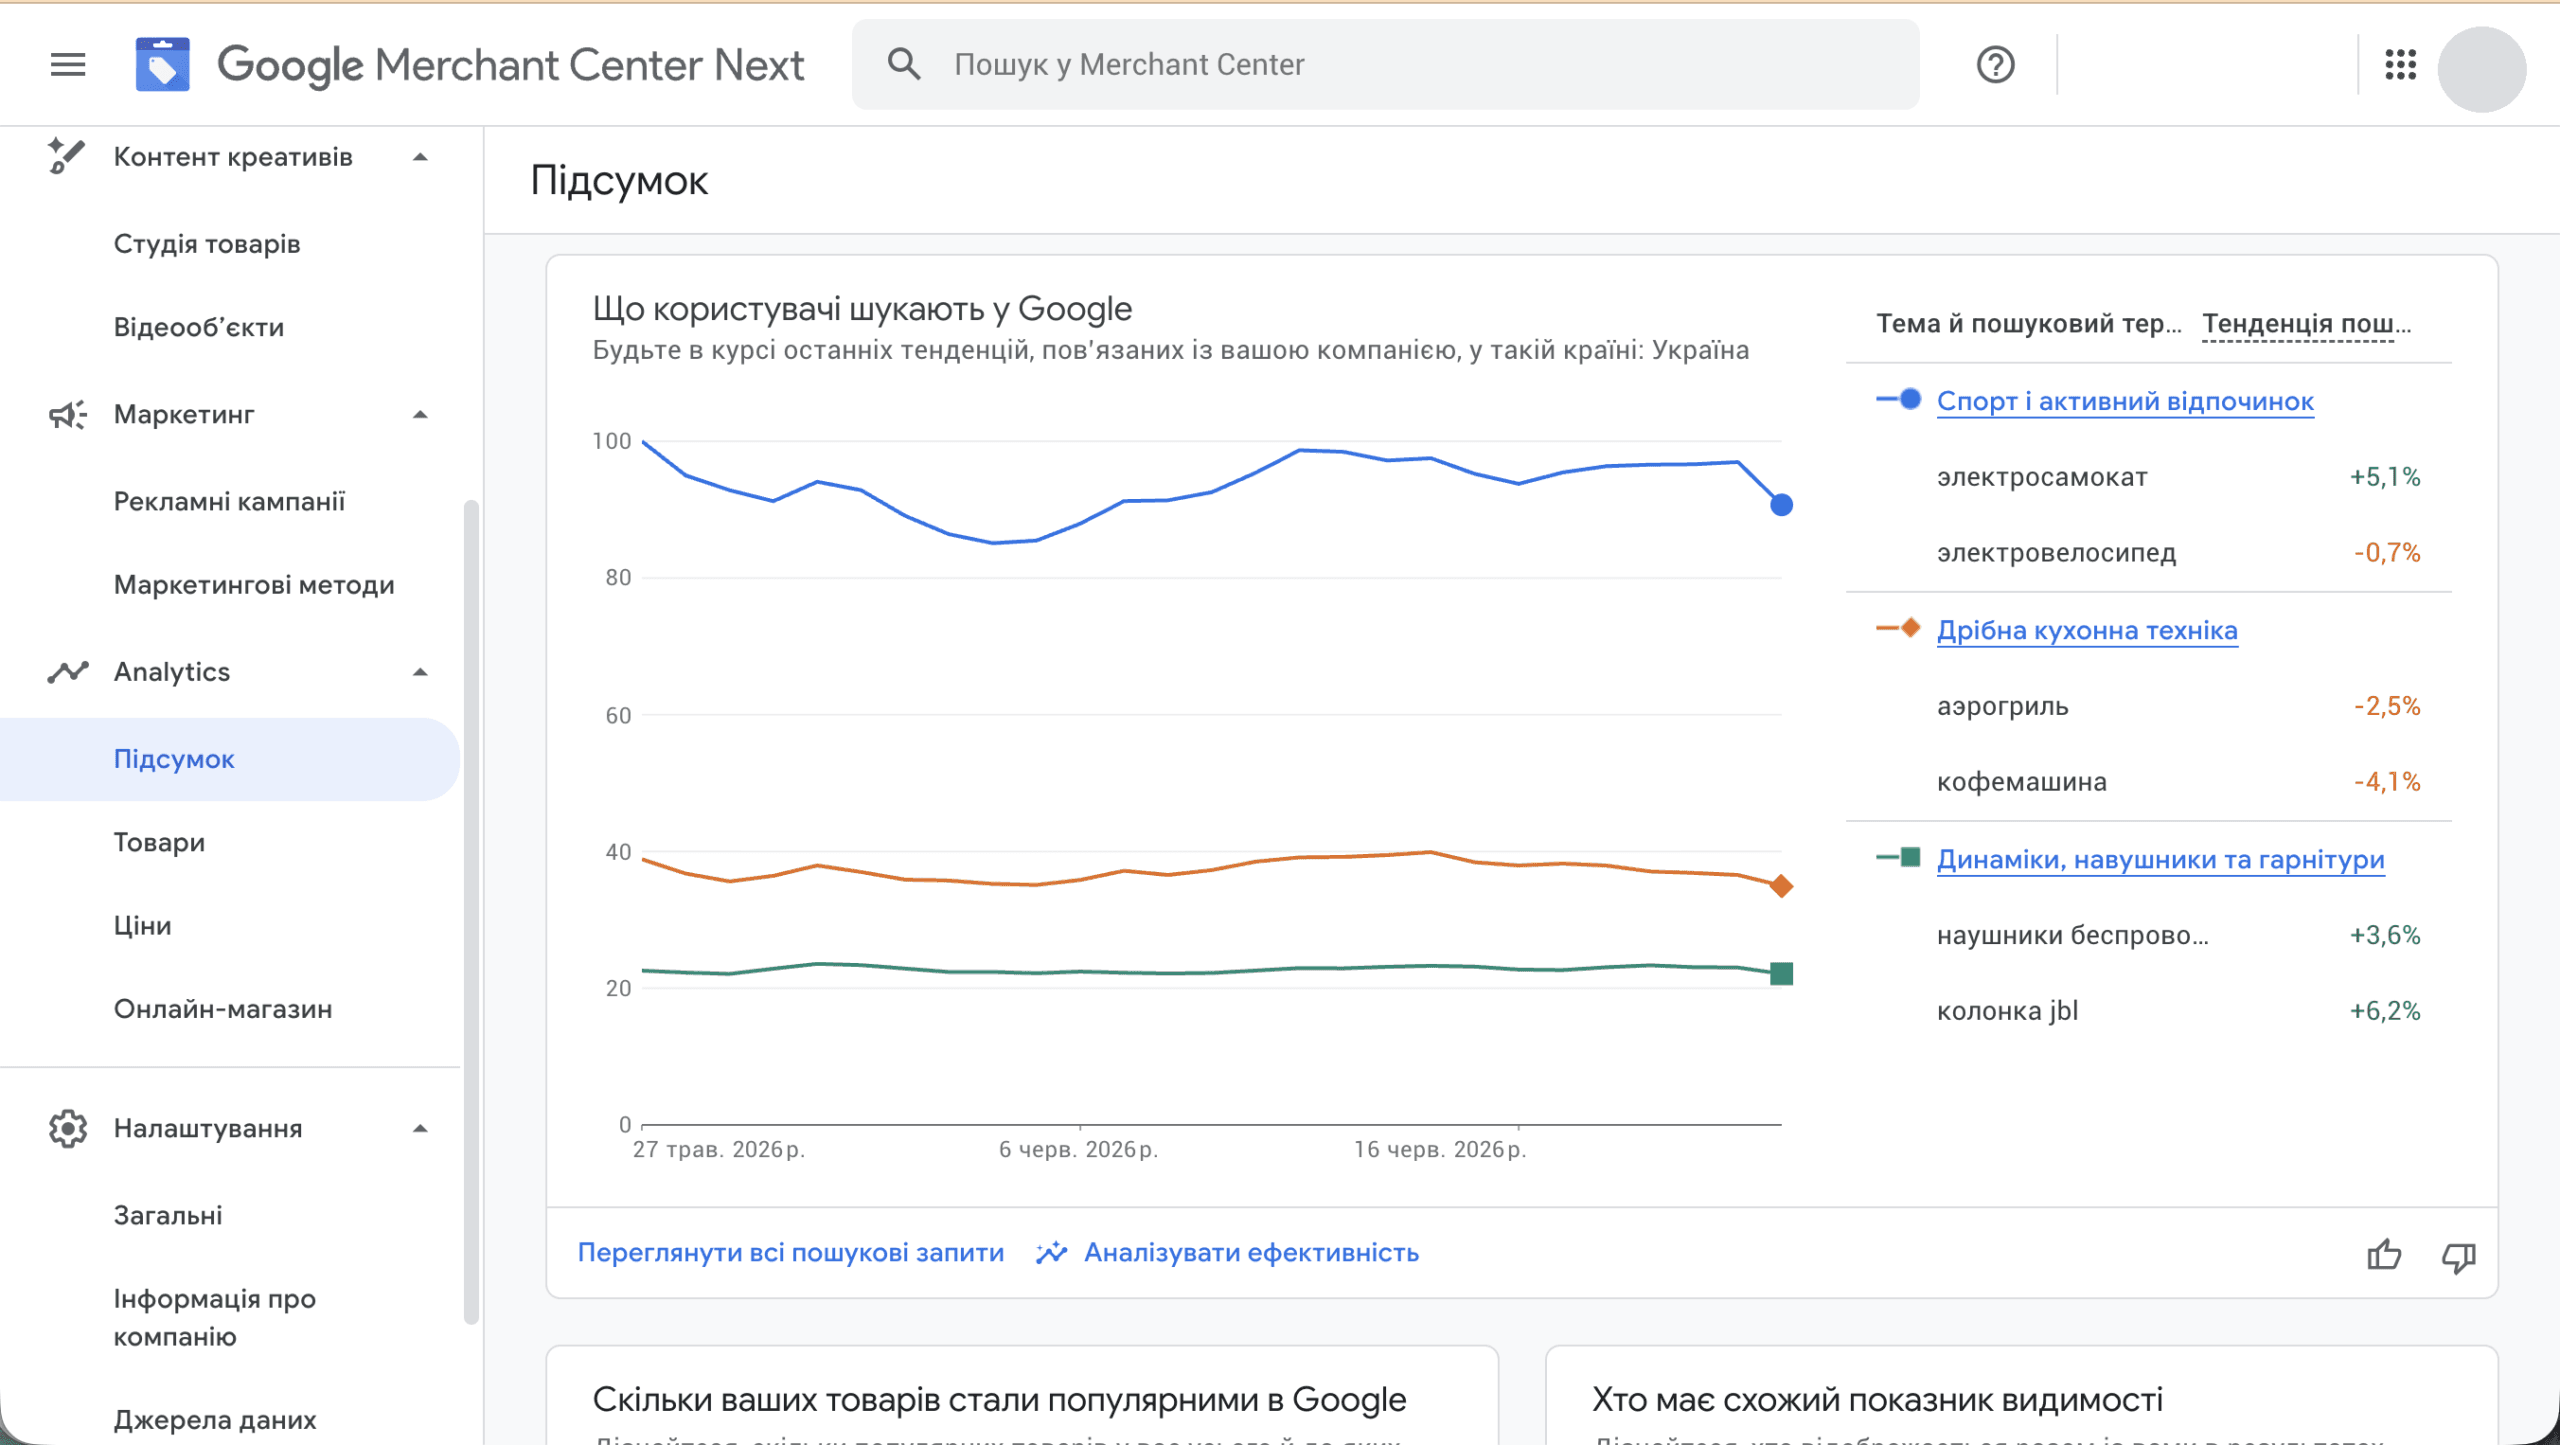
Task: Click the Маркетинг megaphone icon
Action: (67, 414)
